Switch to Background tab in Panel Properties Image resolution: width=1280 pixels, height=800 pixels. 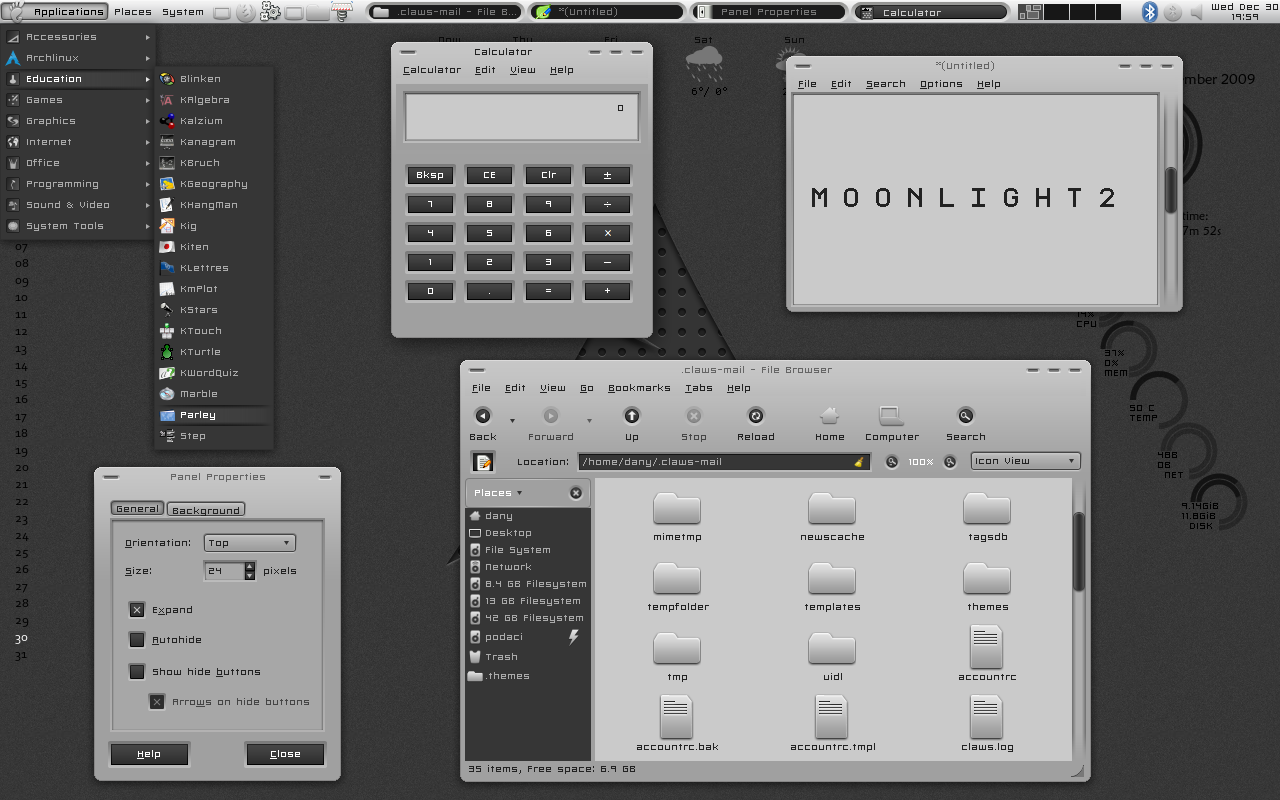(x=206, y=510)
